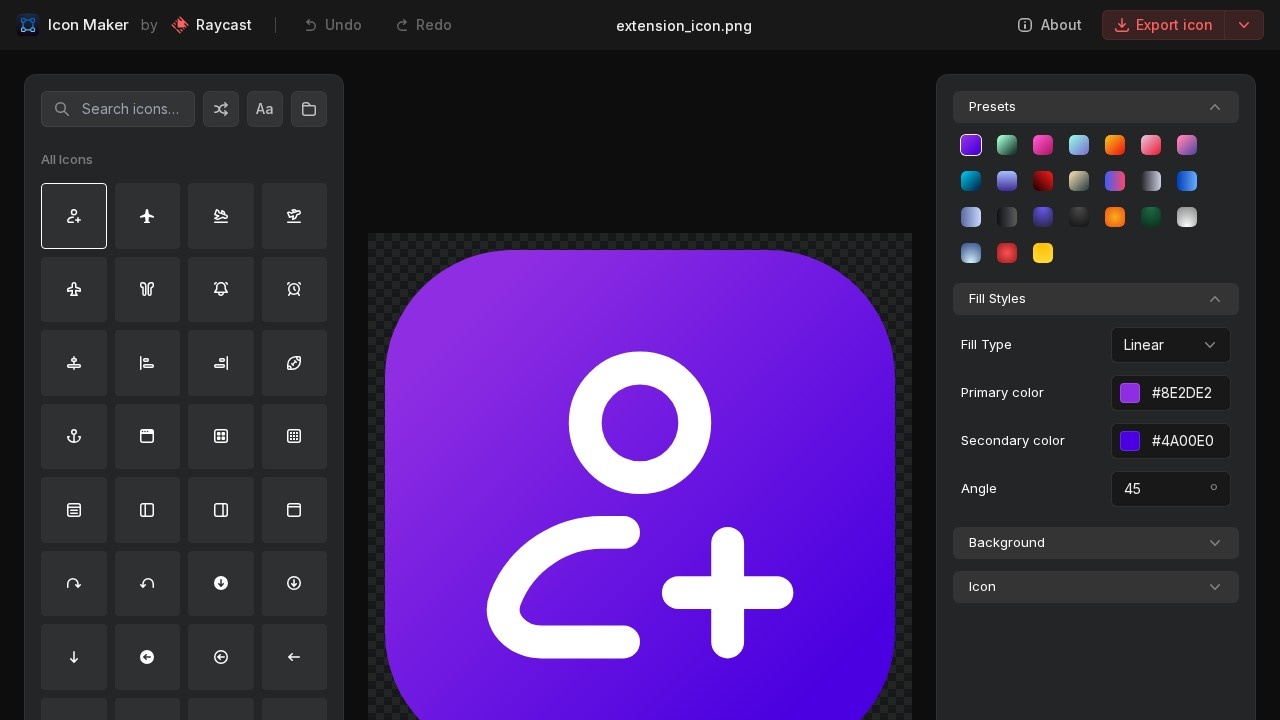Collapse the Presets section
The height and width of the screenshot is (720, 1280).
coord(1096,107)
